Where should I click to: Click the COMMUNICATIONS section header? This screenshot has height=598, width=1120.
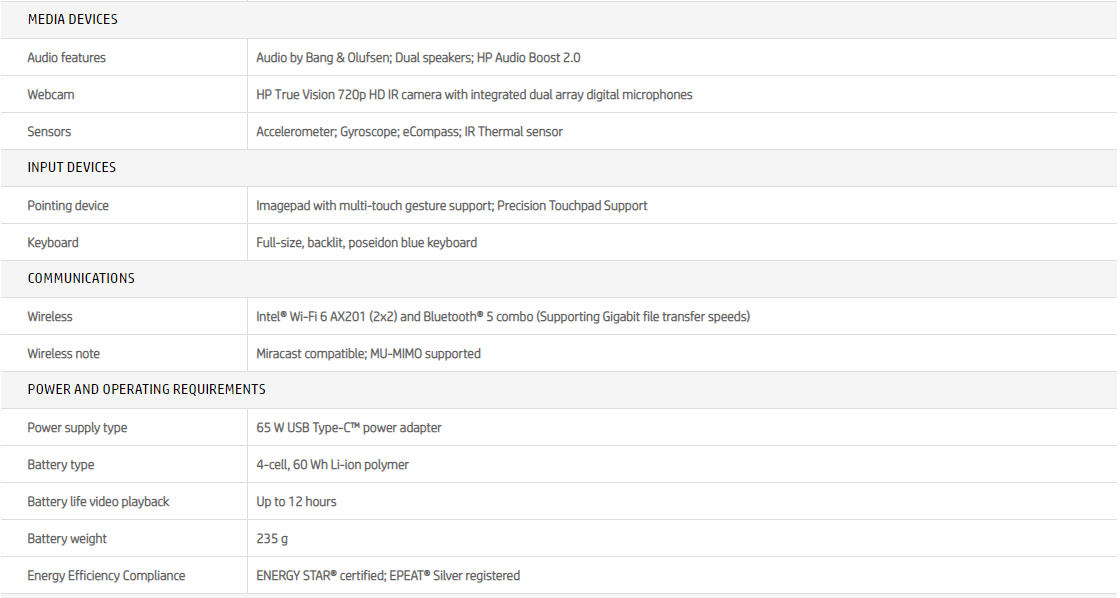click(x=81, y=279)
